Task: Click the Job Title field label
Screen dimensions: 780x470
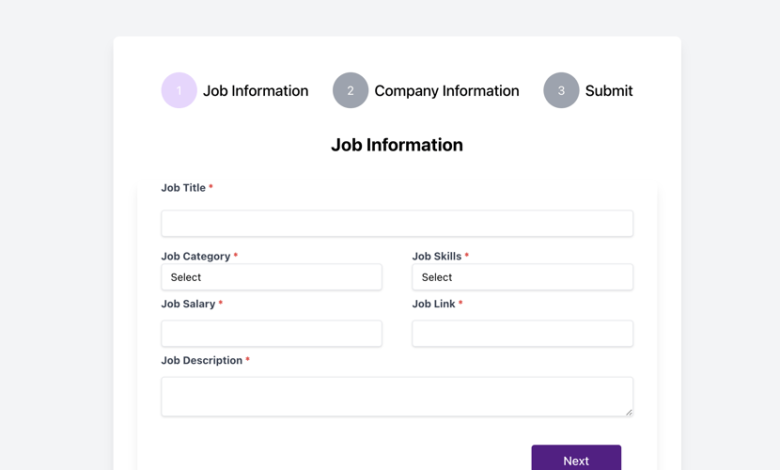Action: coord(183,188)
